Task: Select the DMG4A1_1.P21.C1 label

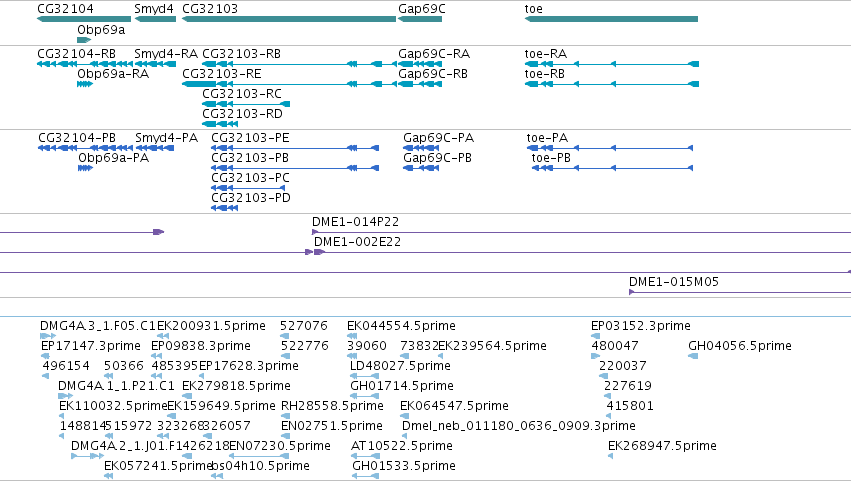Action: click(117, 386)
